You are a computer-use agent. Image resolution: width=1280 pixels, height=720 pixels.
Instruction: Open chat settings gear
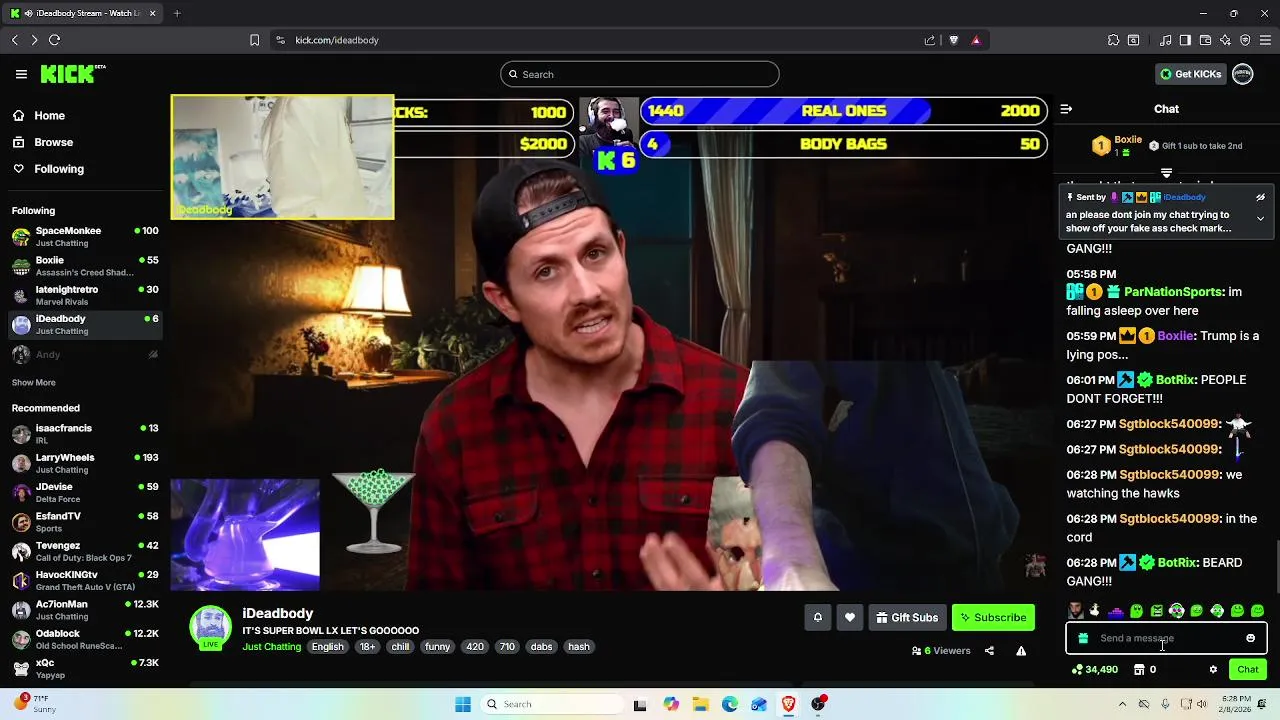pyautogui.click(x=1213, y=670)
